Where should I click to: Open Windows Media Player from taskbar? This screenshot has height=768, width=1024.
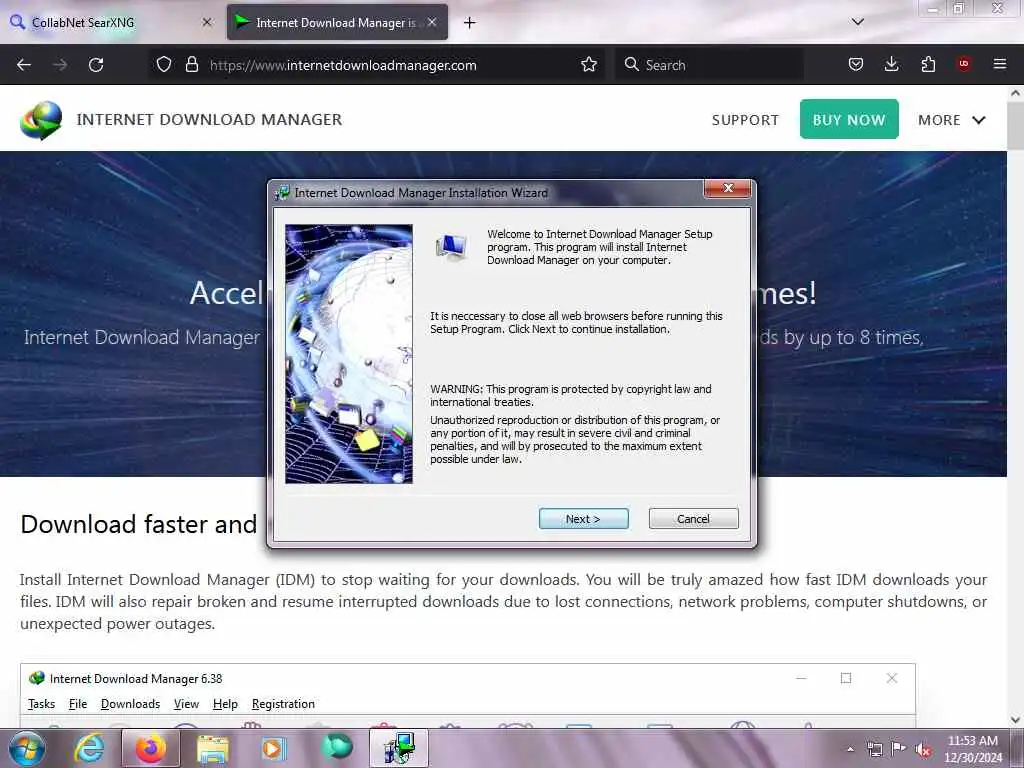tap(273, 748)
